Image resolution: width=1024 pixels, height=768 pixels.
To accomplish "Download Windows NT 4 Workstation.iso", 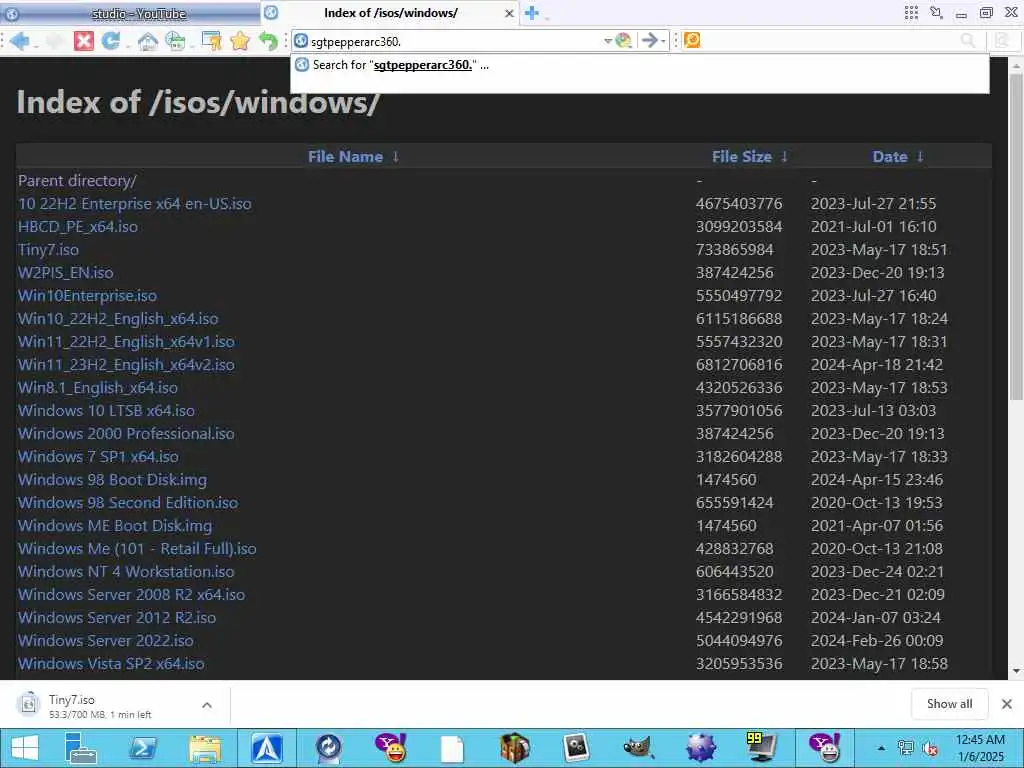I will tap(126, 571).
